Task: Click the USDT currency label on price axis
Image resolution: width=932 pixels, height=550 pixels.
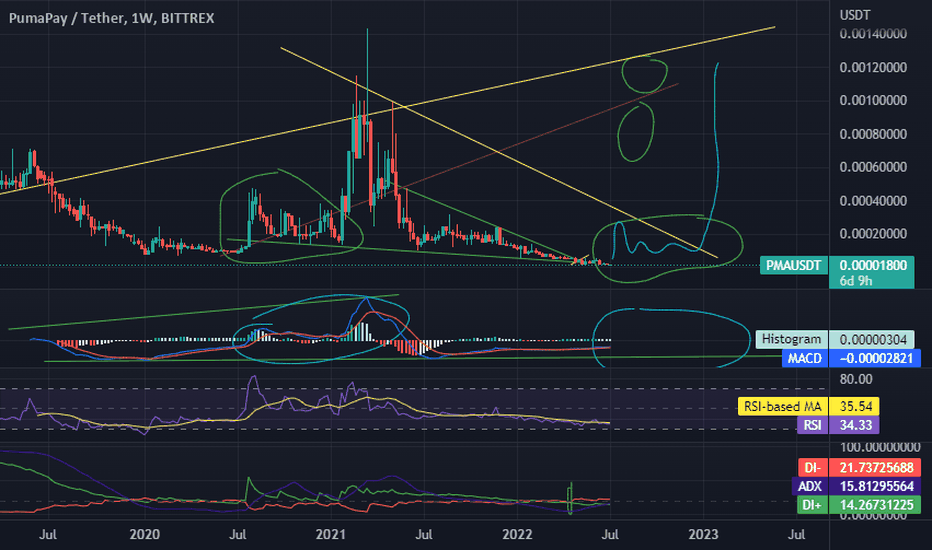Action: 855,15
